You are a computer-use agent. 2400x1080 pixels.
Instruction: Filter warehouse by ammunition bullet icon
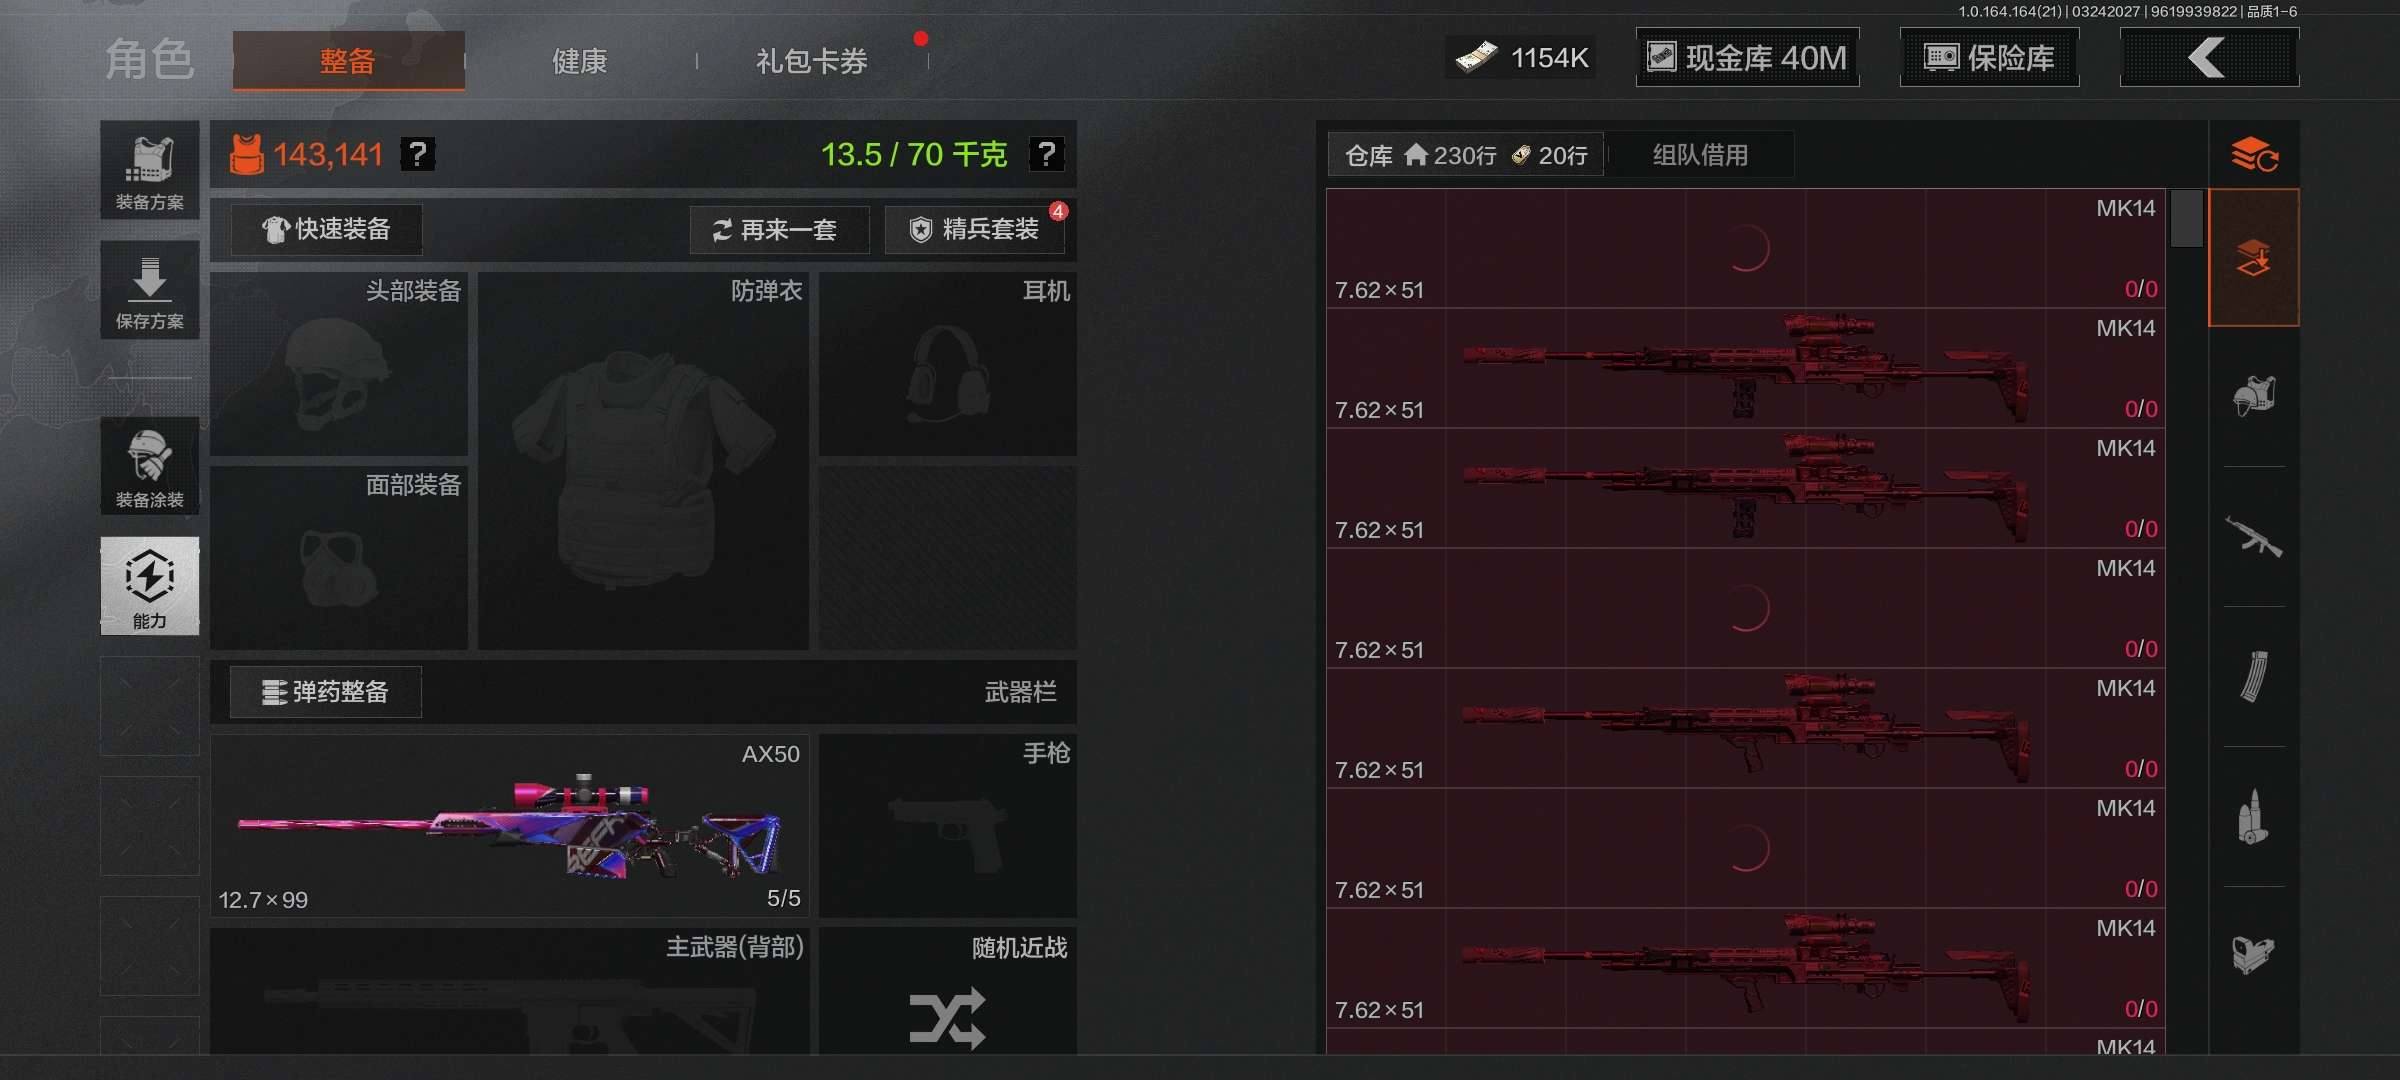[x=2254, y=817]
